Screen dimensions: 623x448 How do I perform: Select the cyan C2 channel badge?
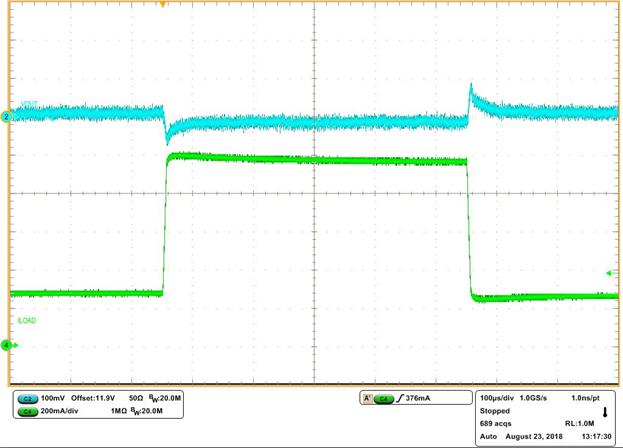pyautogui.click(x=26, y=398)
